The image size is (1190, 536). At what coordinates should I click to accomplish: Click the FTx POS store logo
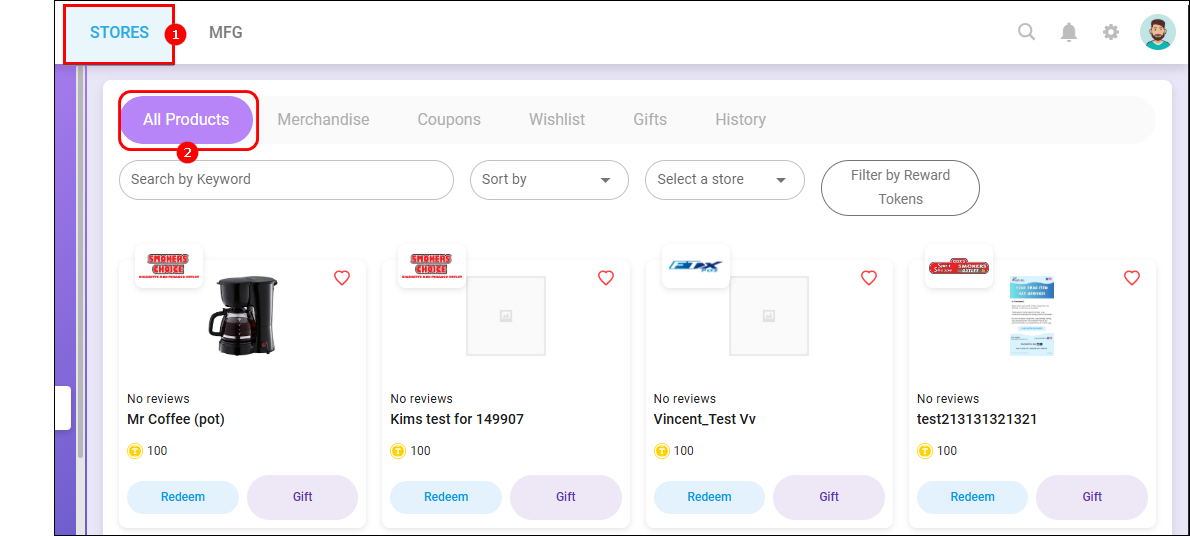[695, 266]
